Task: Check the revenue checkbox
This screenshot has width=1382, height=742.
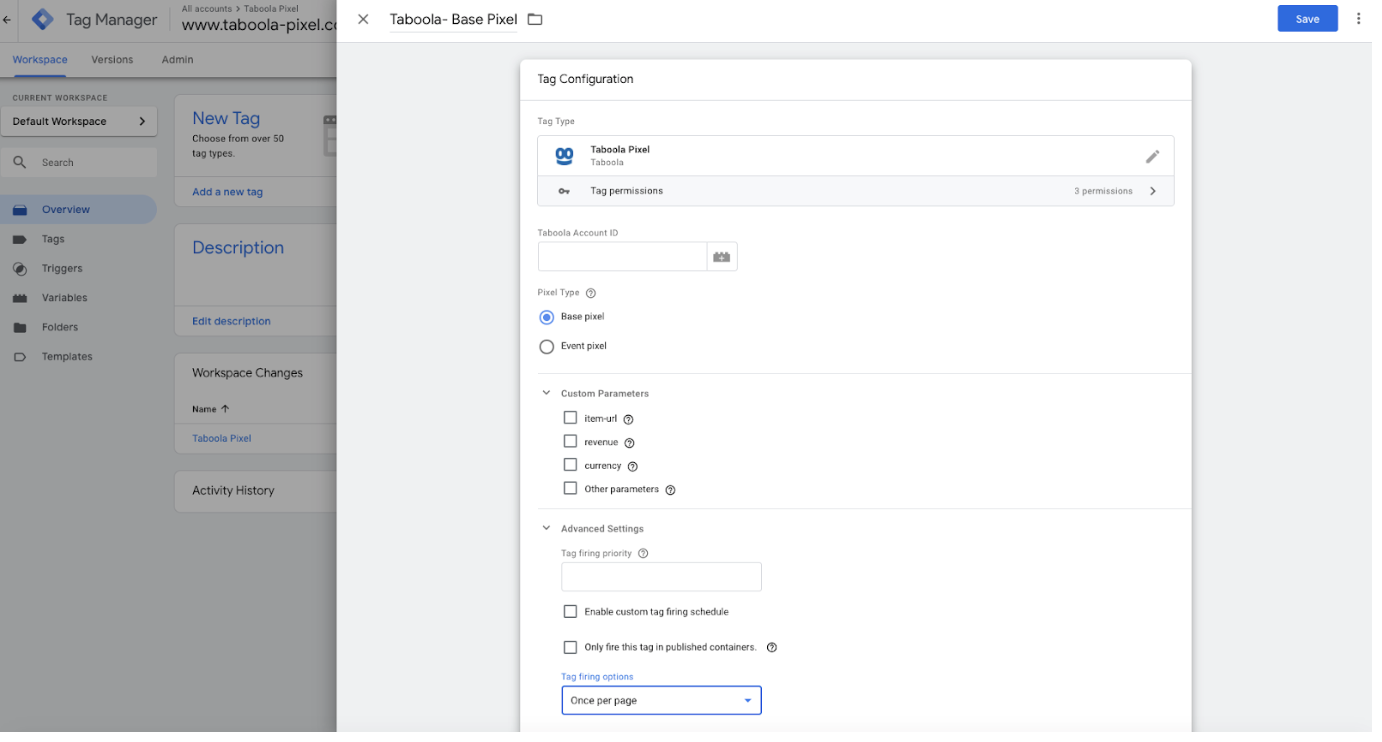Action: click(570, 441)
